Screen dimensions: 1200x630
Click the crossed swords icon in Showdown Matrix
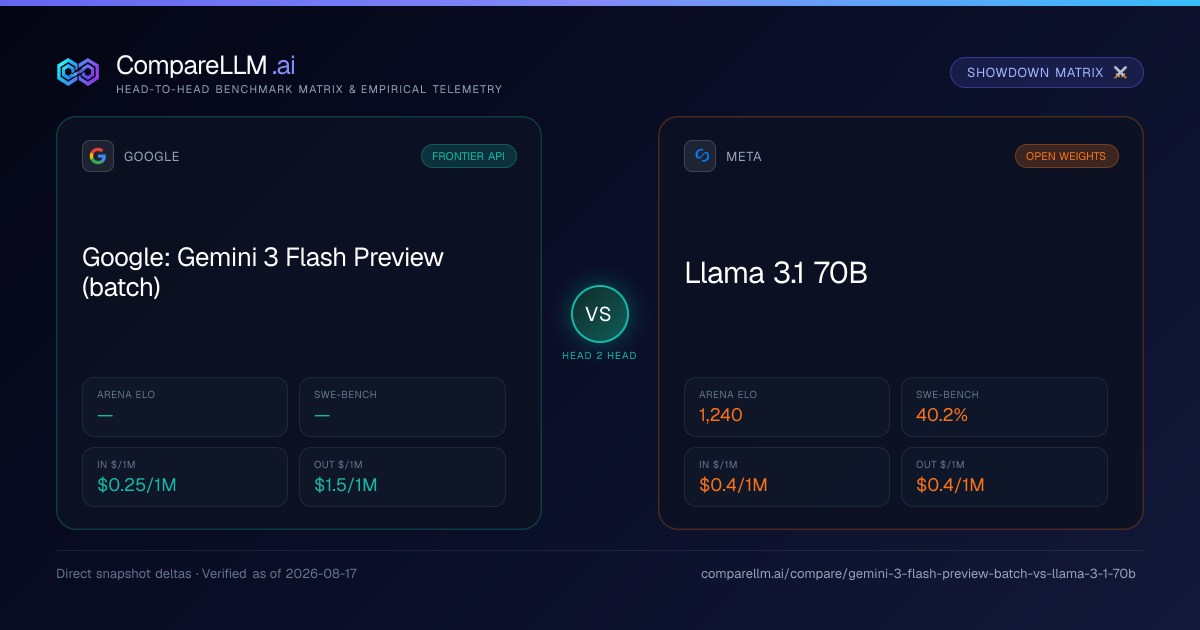(1120, 73)
